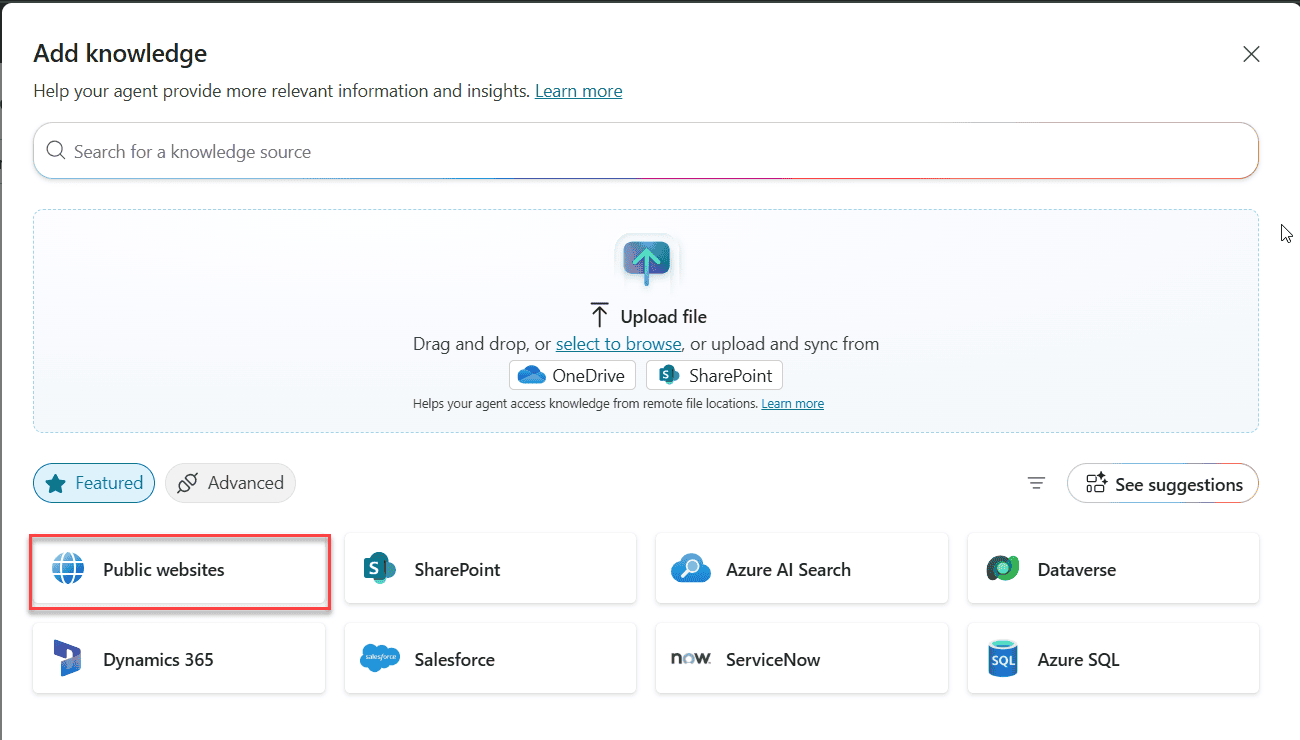Click the Salesforce cloud icon
The height and width of the screenshot is (740, 1300).
click(x=380, y=659)
